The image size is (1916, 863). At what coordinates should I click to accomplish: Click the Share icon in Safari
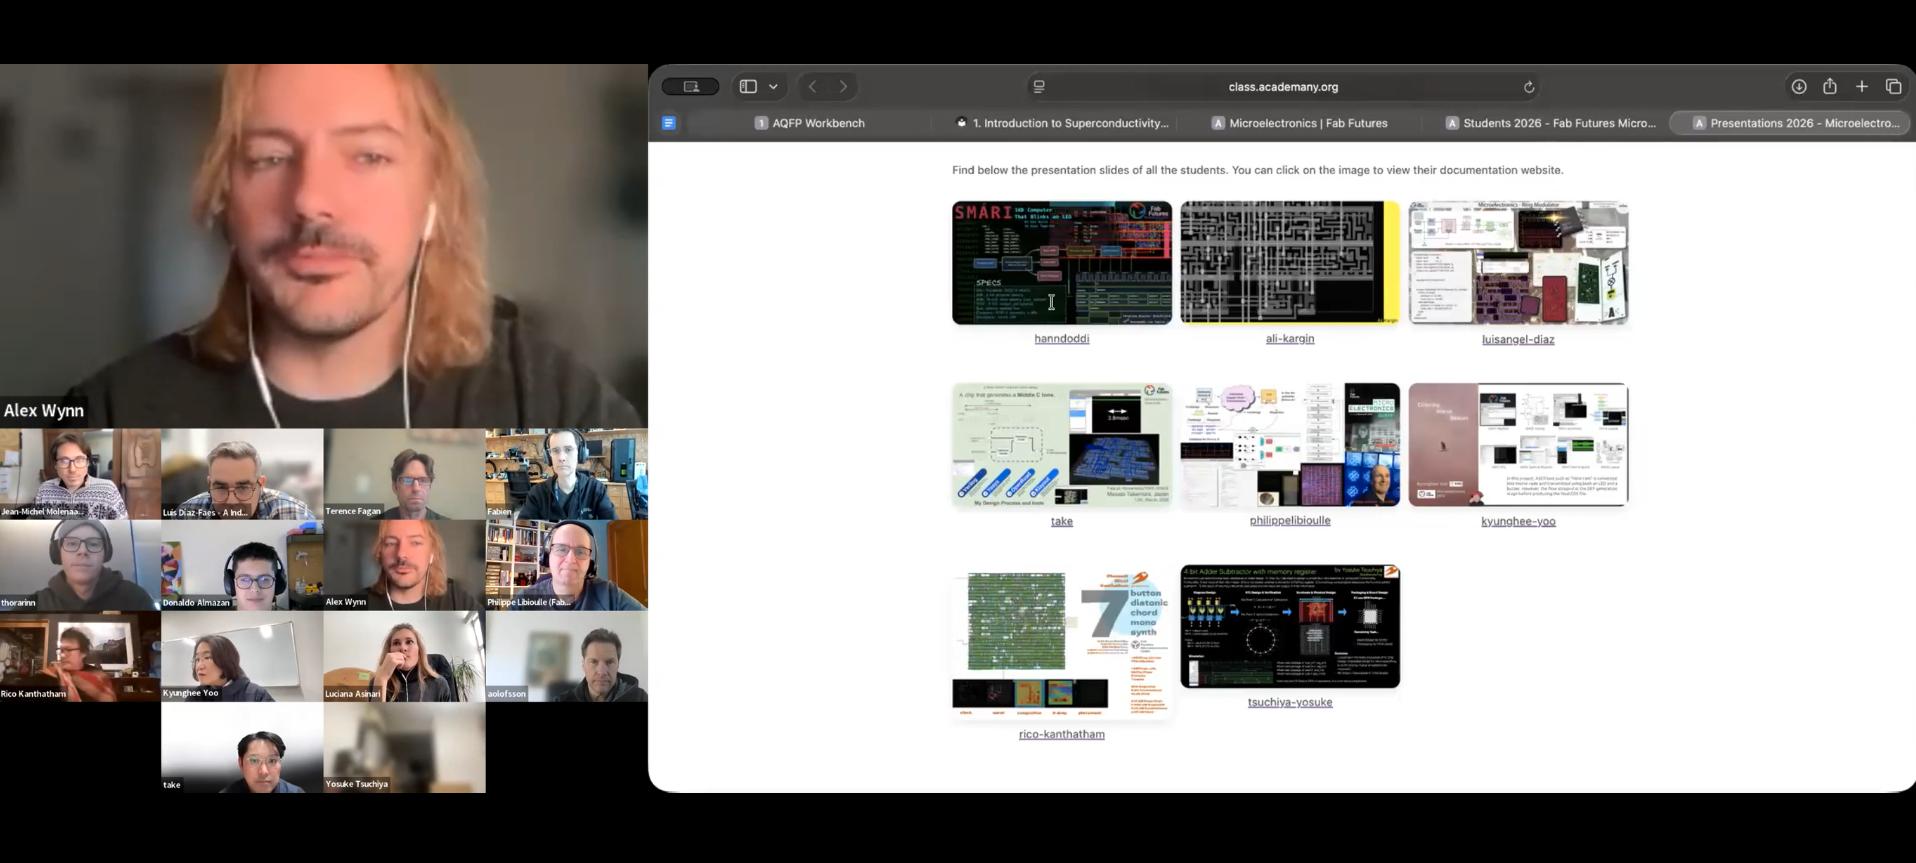[1829, 87]
